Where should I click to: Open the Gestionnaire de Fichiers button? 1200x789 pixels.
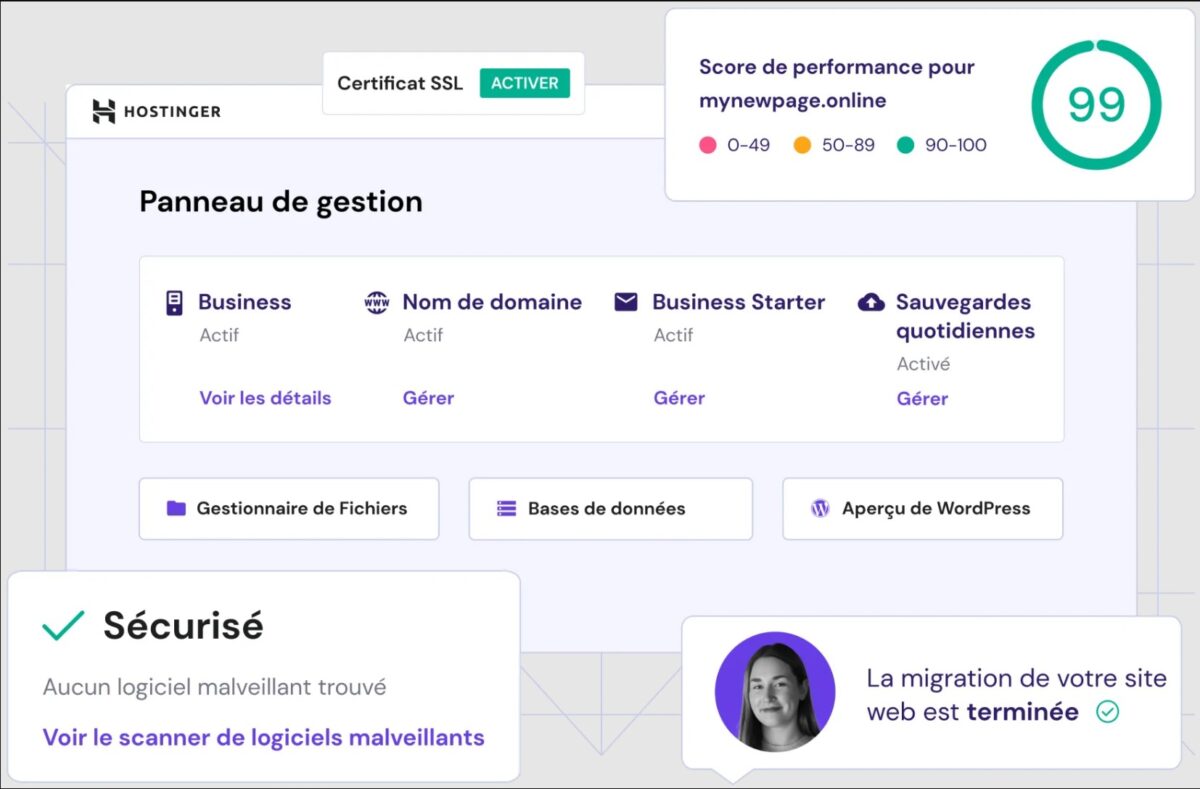coord(289,508)
